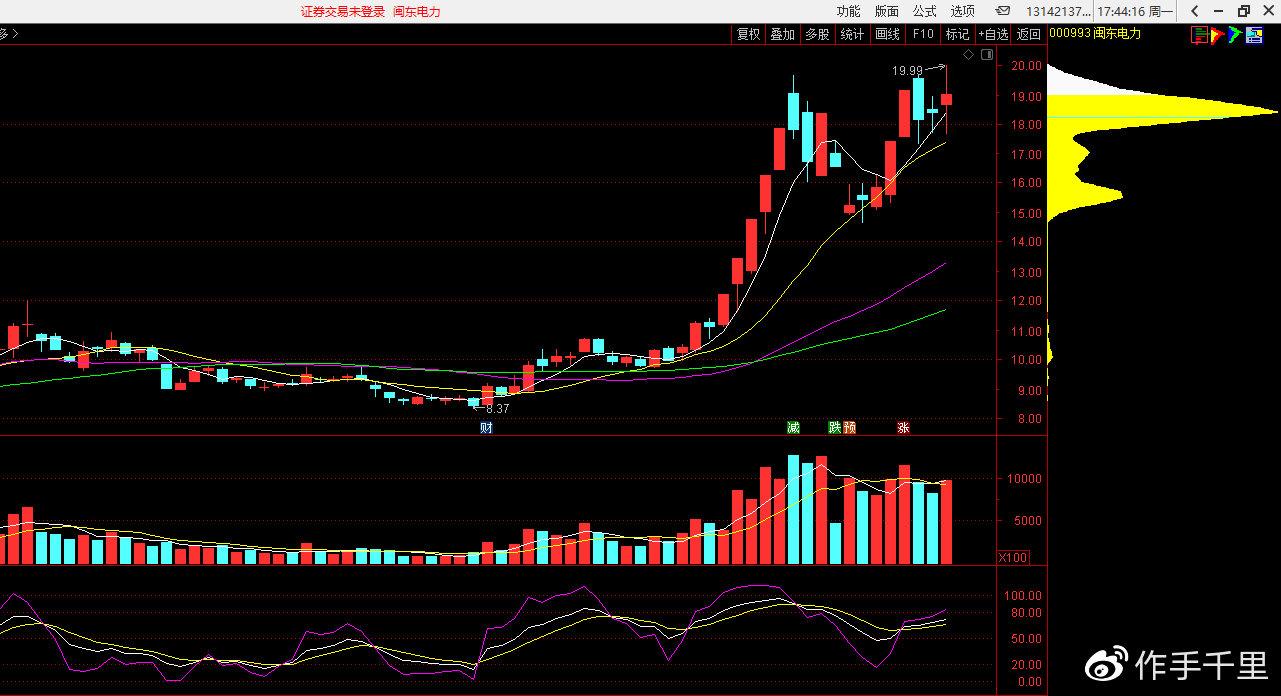The height and width of the screenshot is (696, 1281).
Task: Click the green and blue arrow icon
Action: [1235, 34]
